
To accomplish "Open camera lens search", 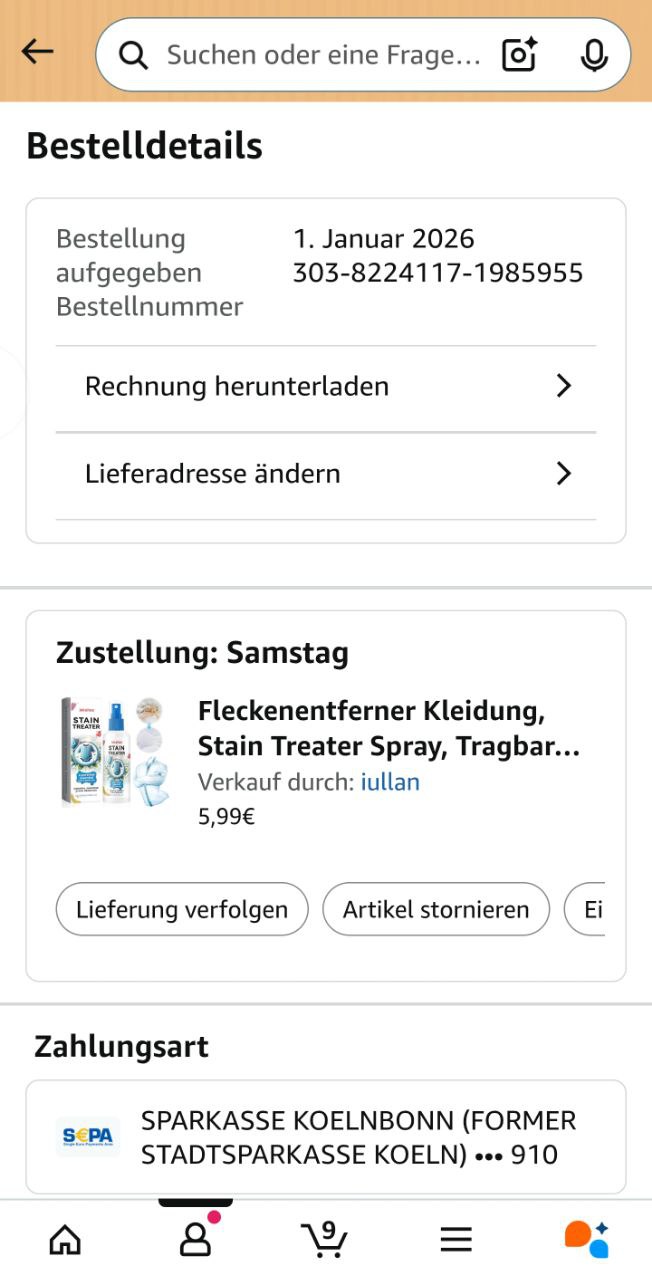I will click(x=520, y=55).
